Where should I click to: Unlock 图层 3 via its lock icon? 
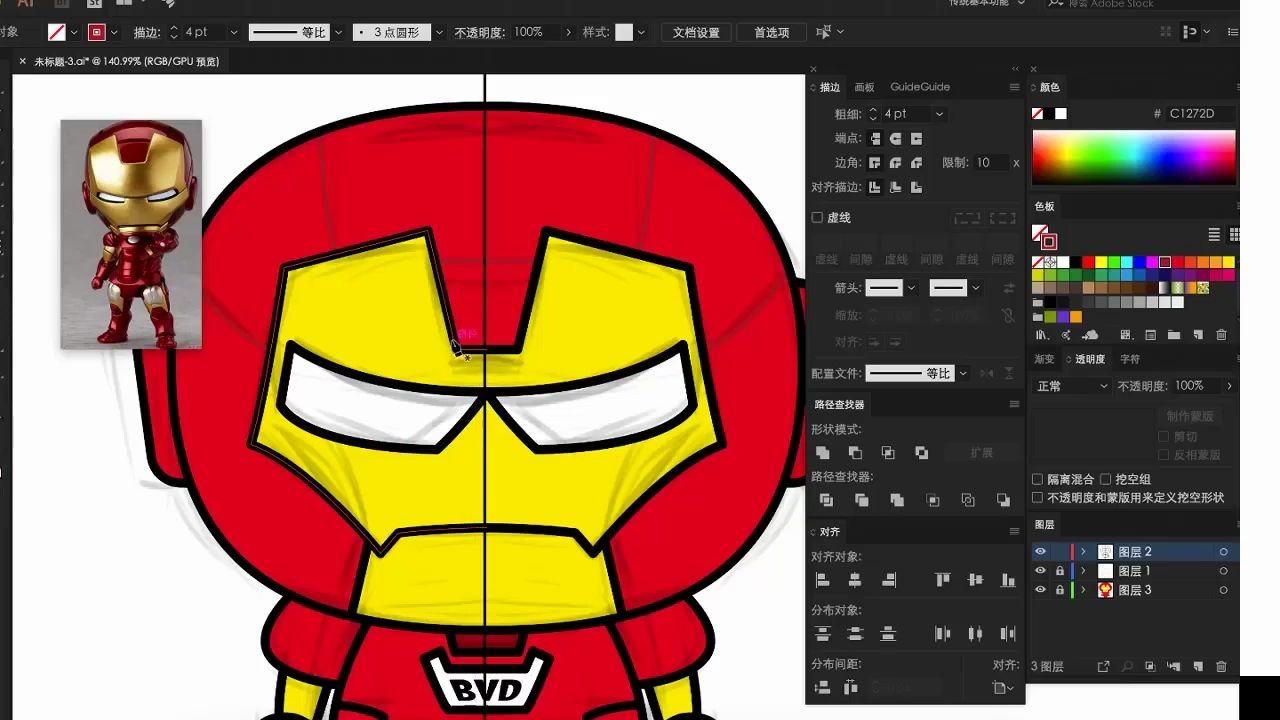pos(1060,590)
